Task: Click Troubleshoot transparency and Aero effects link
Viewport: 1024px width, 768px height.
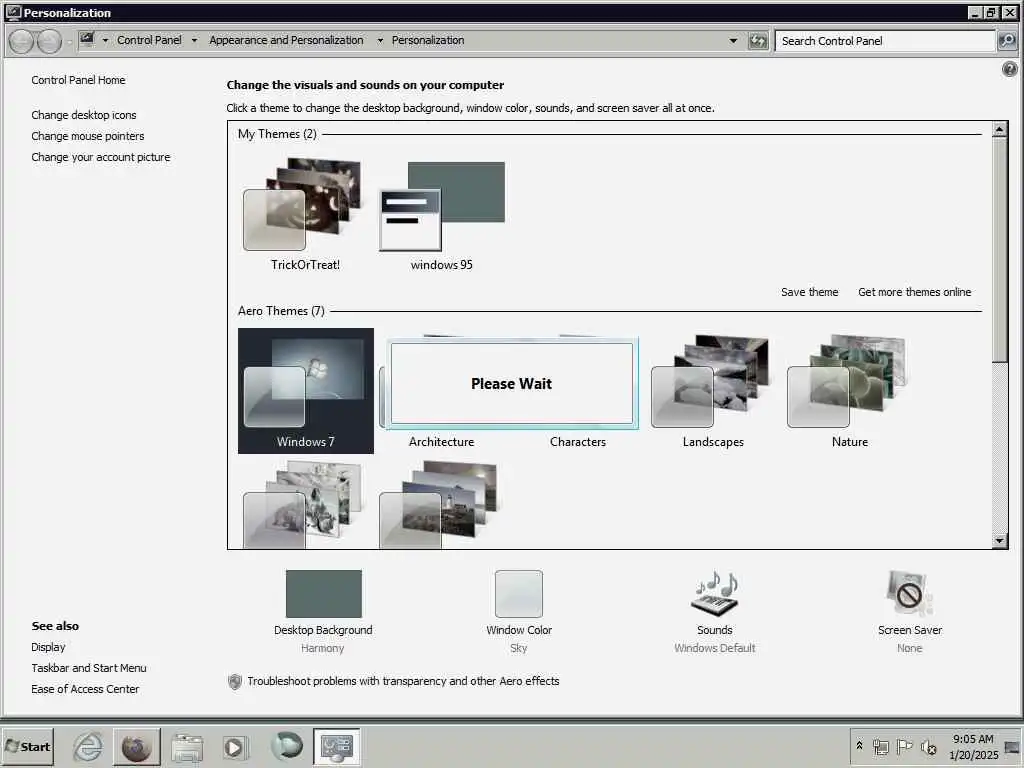Action: pos(403,681)
